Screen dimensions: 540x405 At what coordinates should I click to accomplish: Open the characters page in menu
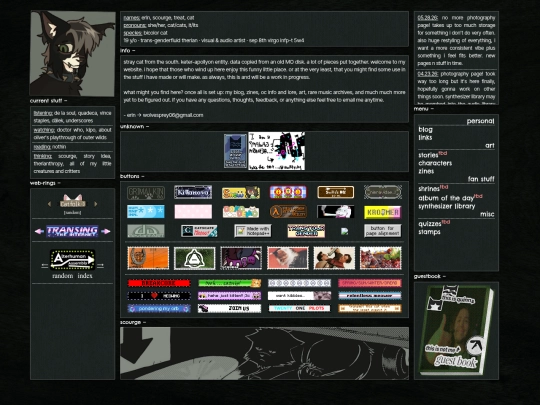[x=435, y=163]
